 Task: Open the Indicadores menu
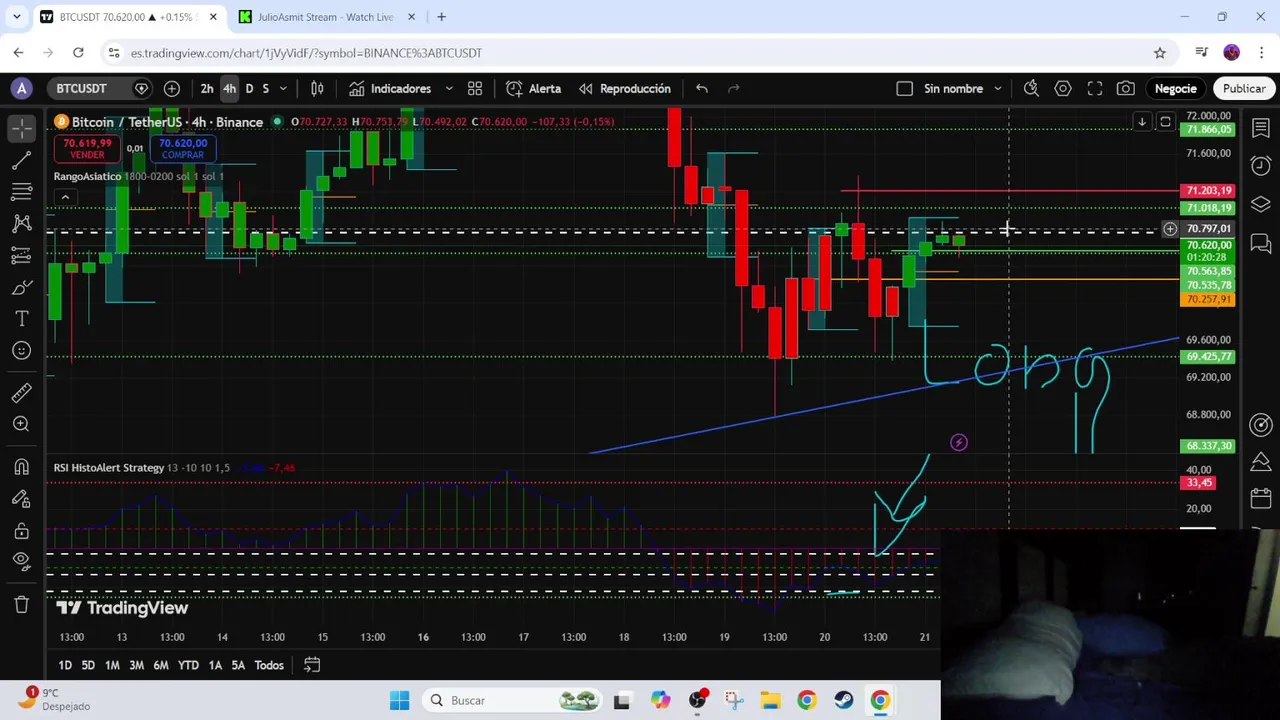[x=390, y=88]
